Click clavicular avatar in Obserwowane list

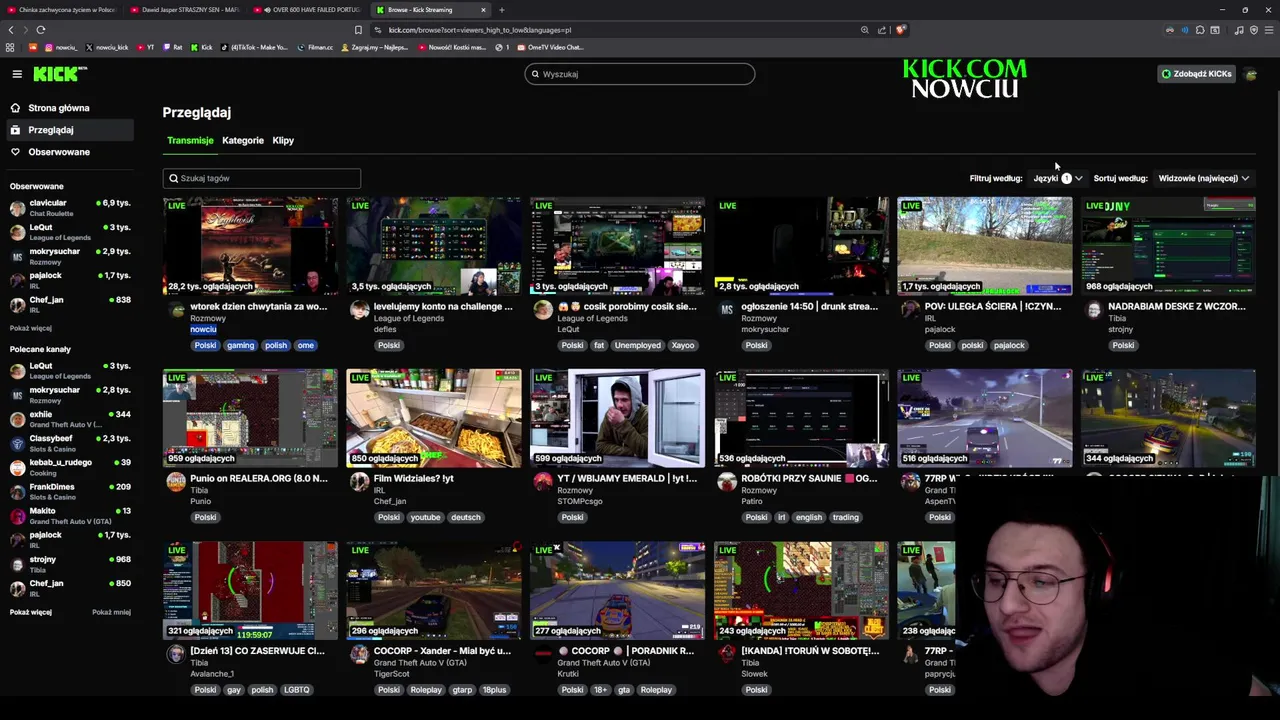(x=17, y=208)
